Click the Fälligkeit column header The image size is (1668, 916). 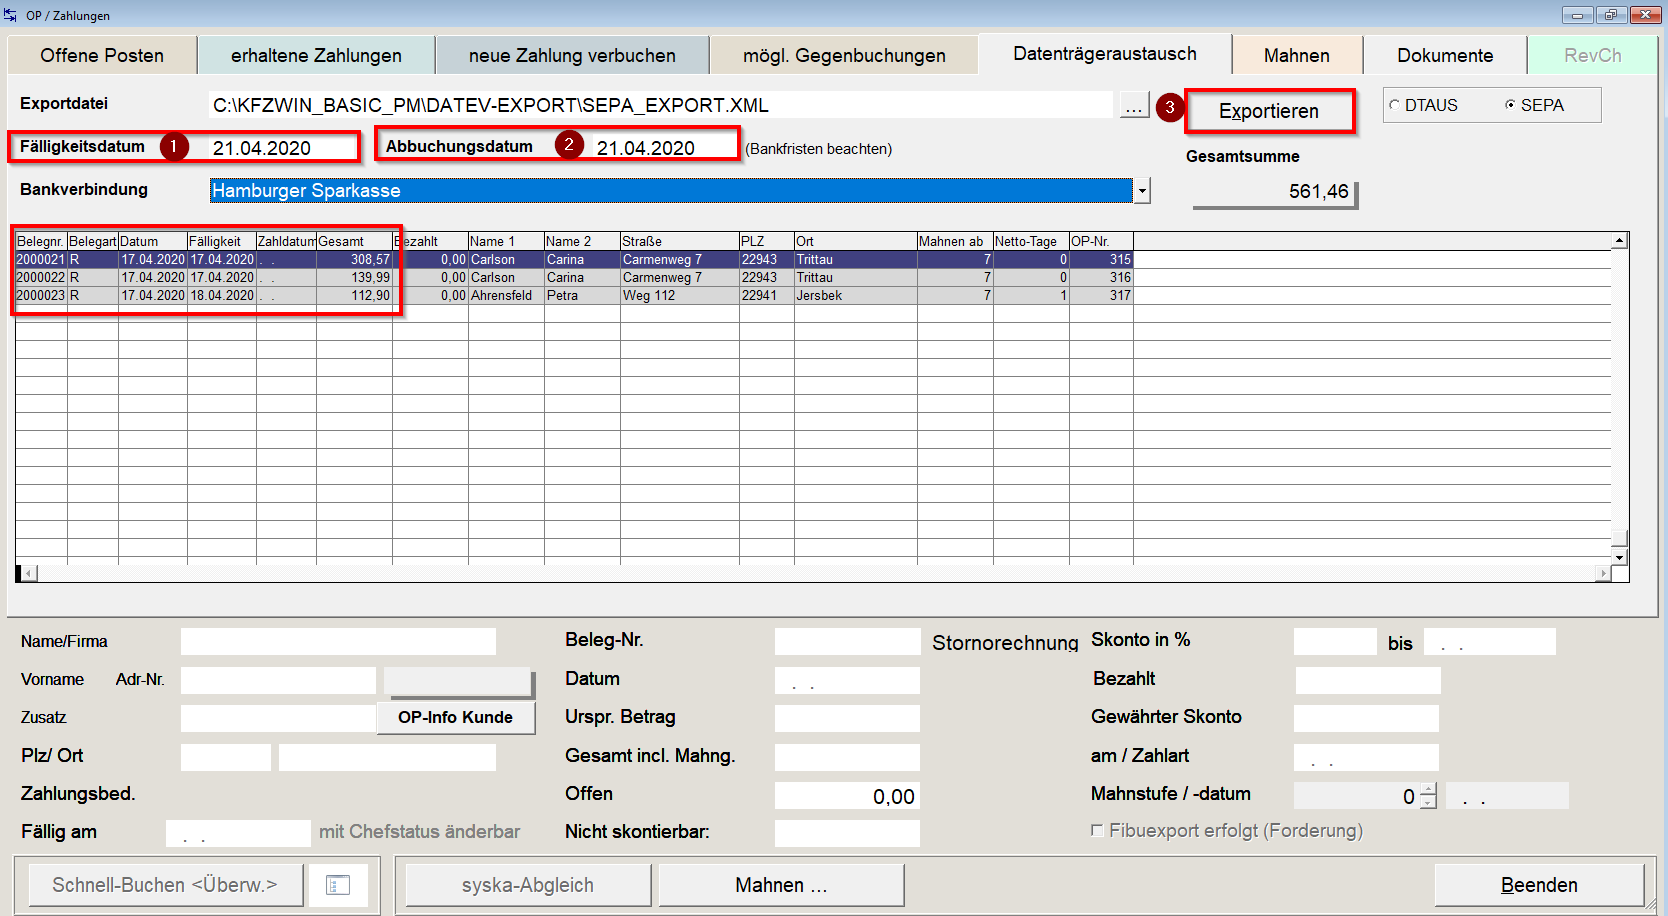point(221,241)
